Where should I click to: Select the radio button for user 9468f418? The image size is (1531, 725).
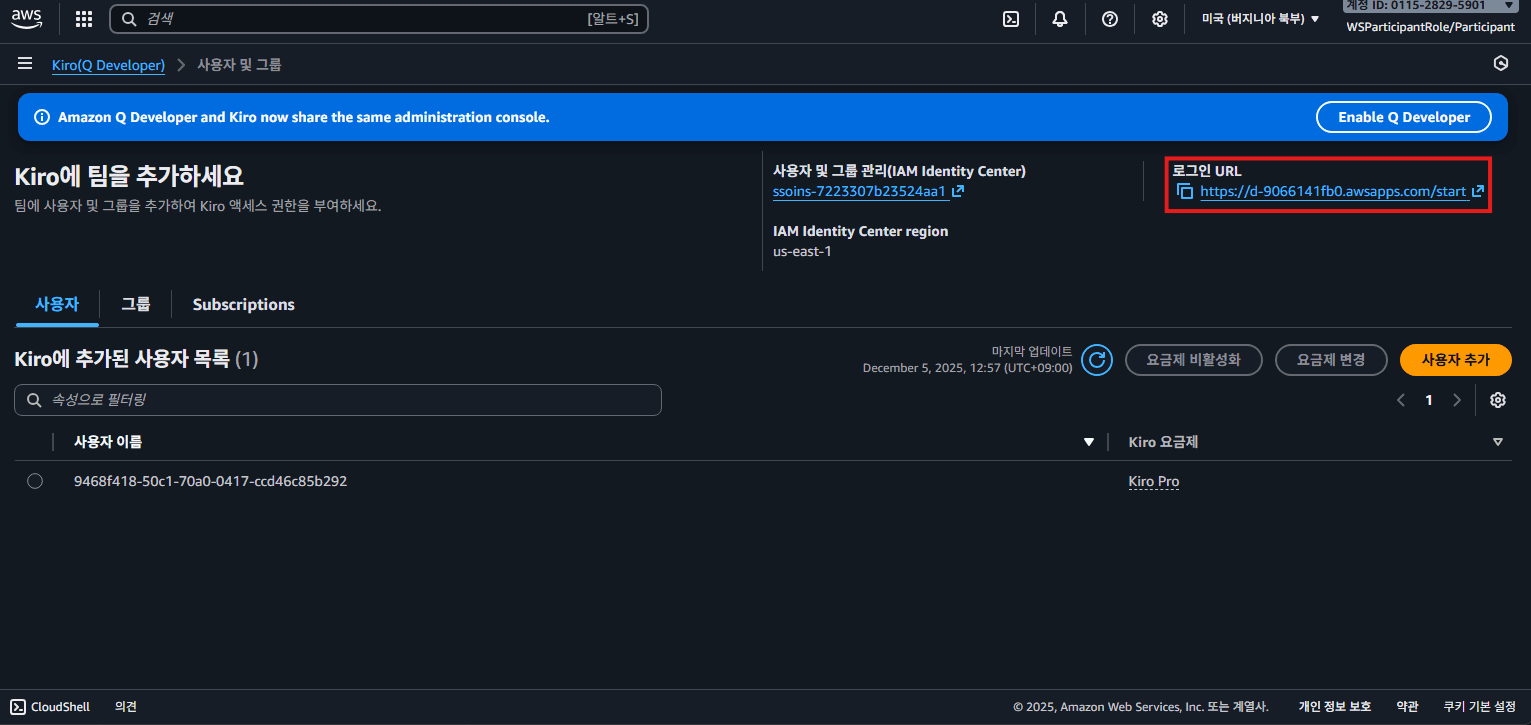35,481
